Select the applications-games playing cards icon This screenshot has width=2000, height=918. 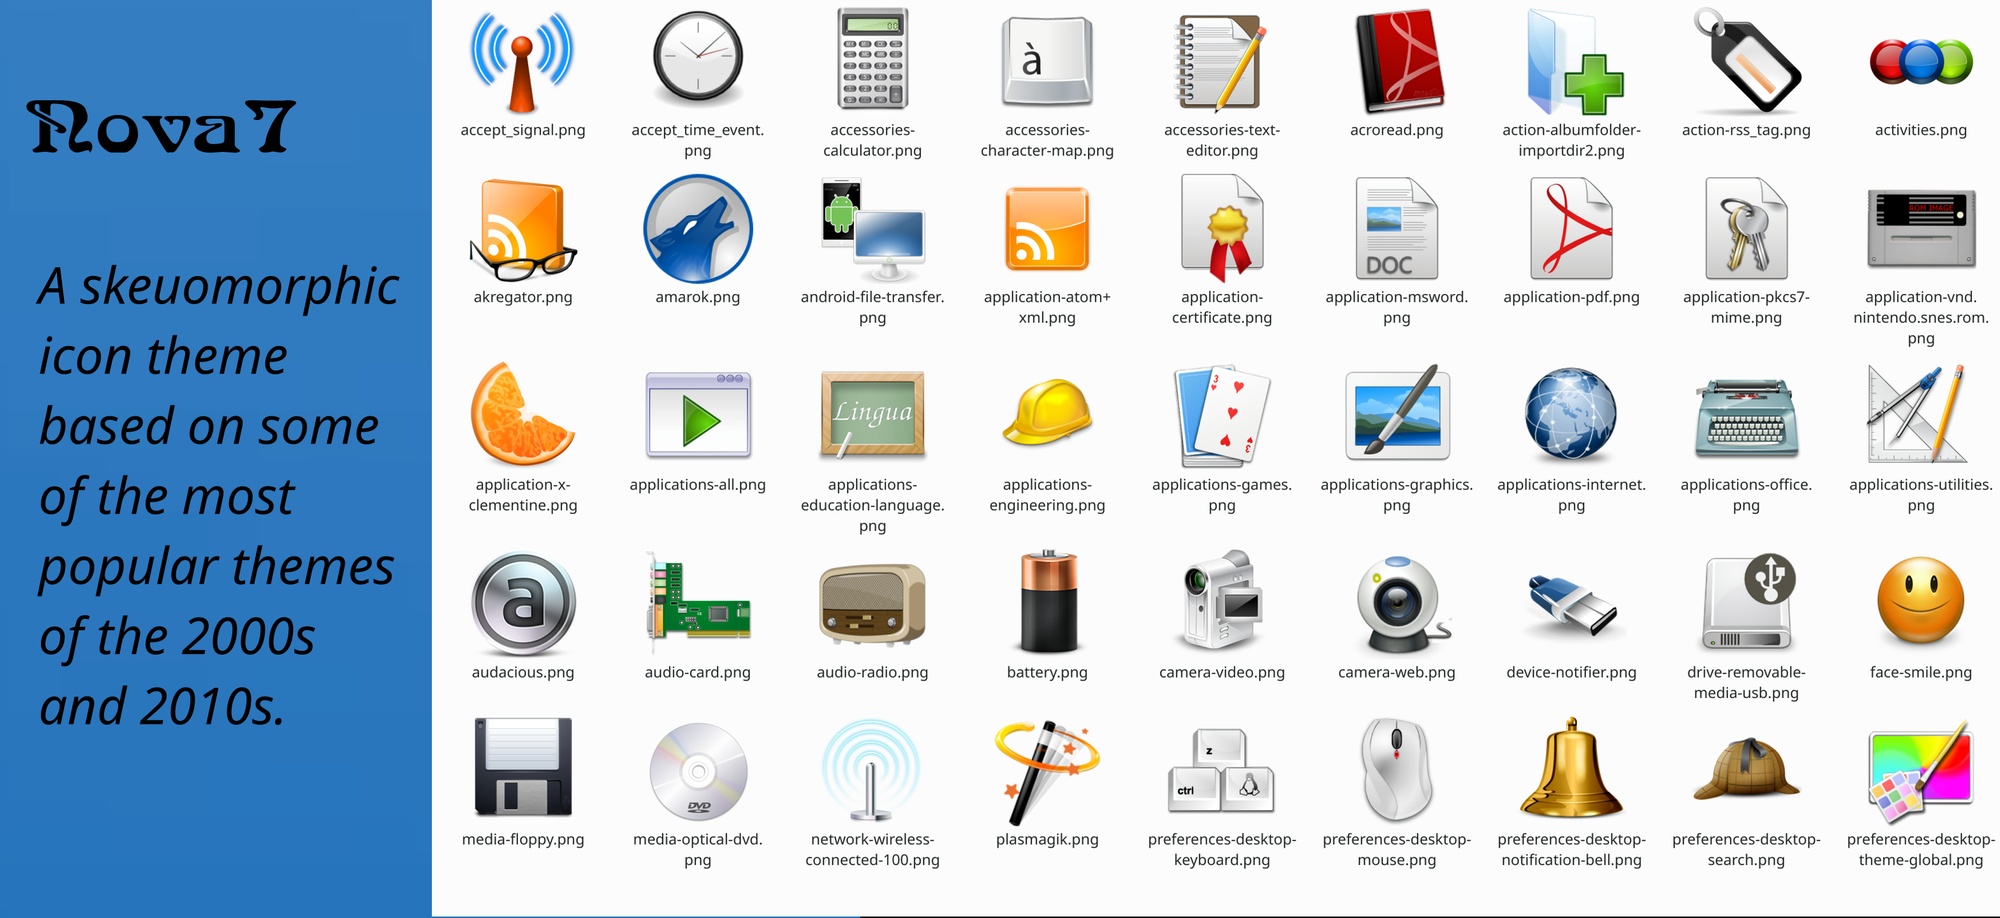[1222, 415]
